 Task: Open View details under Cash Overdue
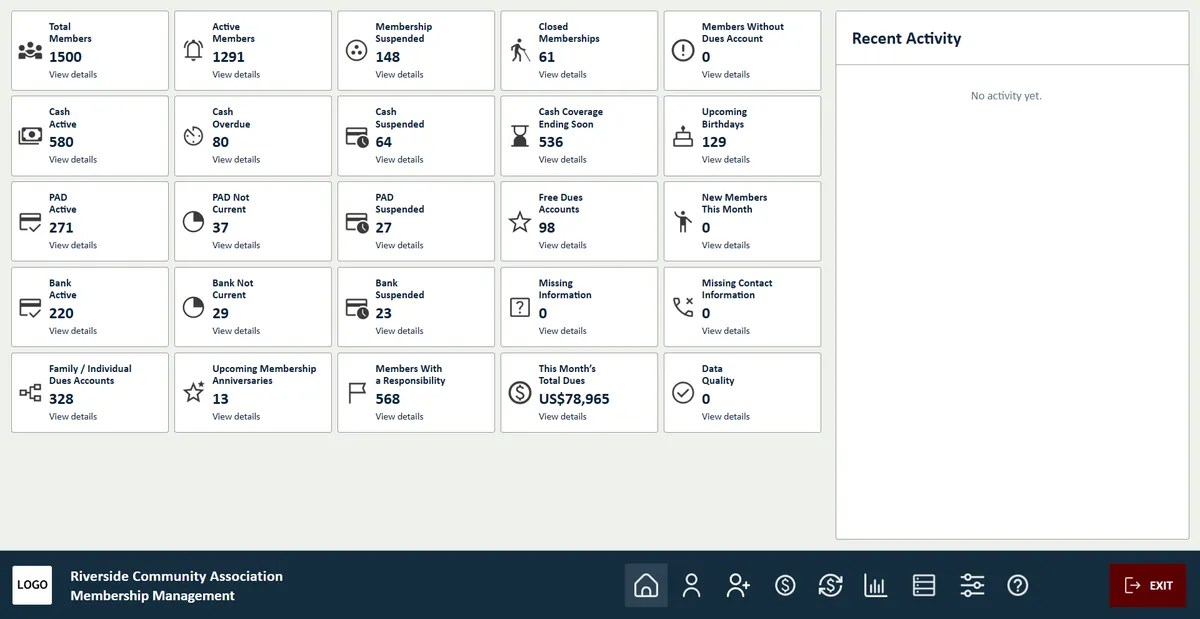click(x=236, y=160)
